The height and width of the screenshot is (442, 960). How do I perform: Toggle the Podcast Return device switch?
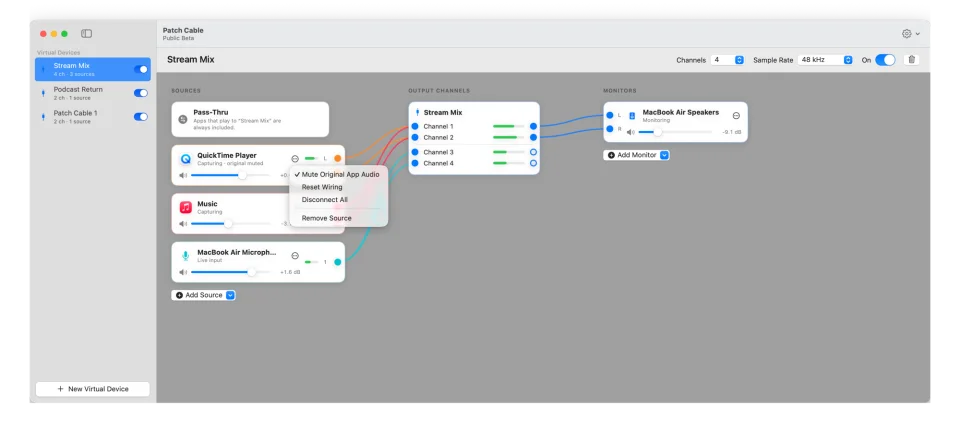click(x=141, y=93)
